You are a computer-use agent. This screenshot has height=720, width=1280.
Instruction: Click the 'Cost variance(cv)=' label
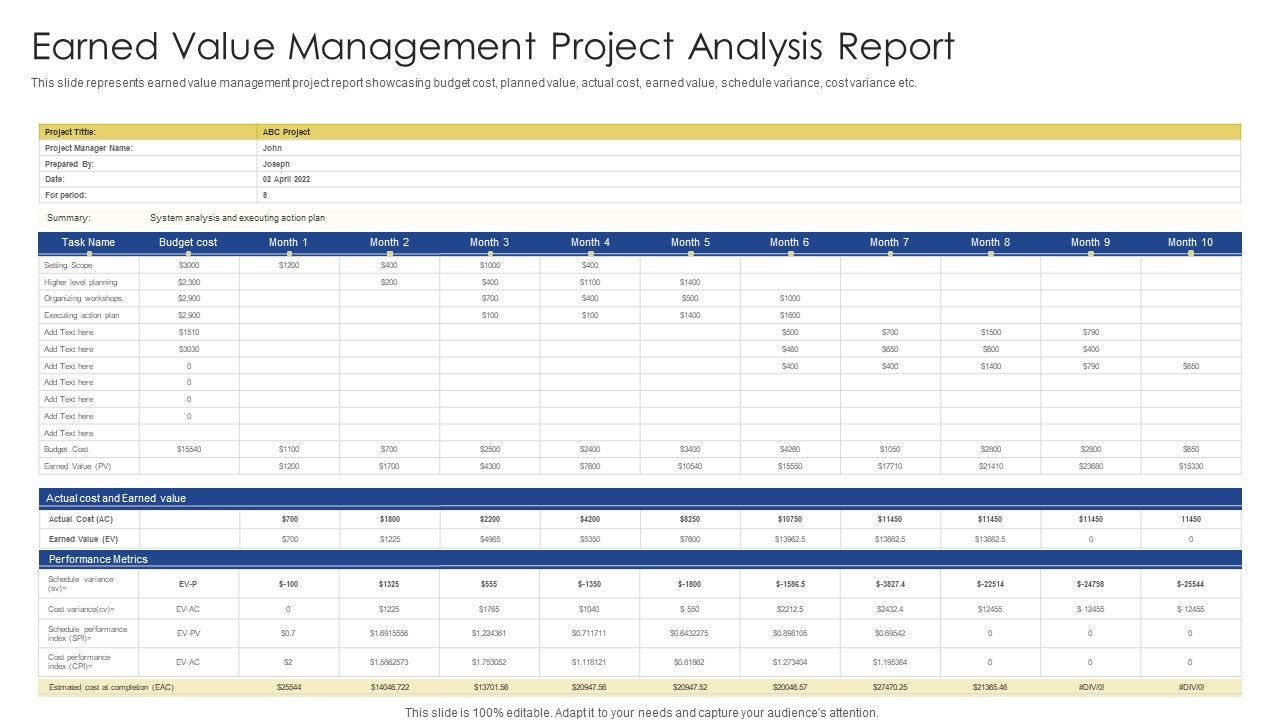tap(82, 609)
